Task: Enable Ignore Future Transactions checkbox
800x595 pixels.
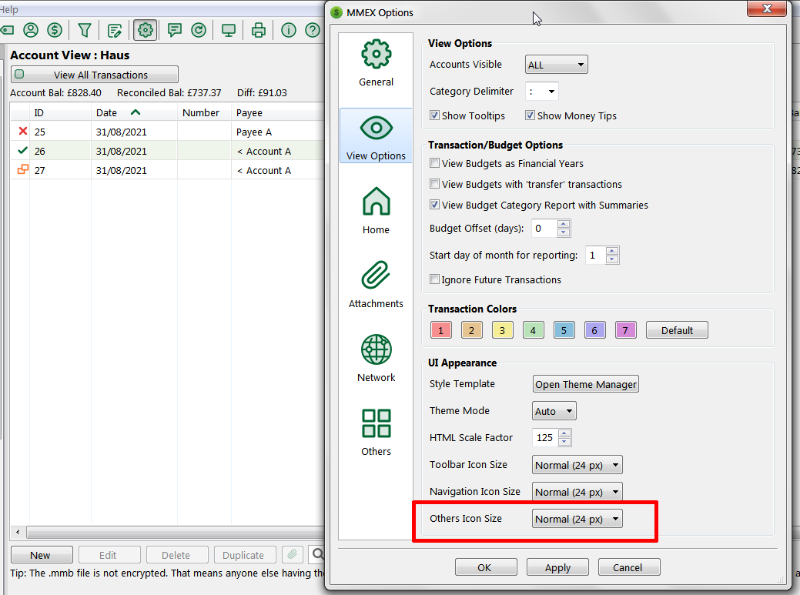Action: (435, 279)
